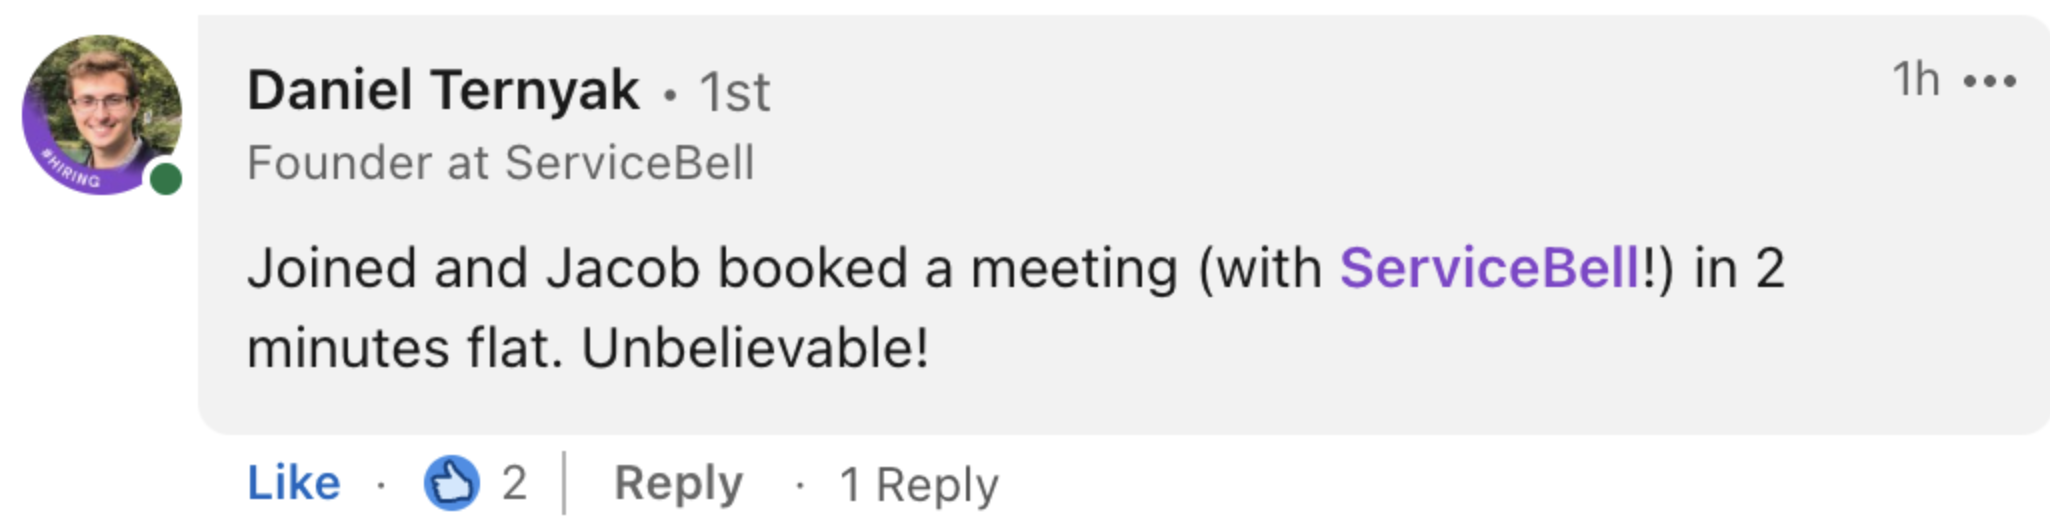The width and height of the screenshot is (2050, 516).
Task: Expand the "1 Reply" thread
Action: [919, 485]
